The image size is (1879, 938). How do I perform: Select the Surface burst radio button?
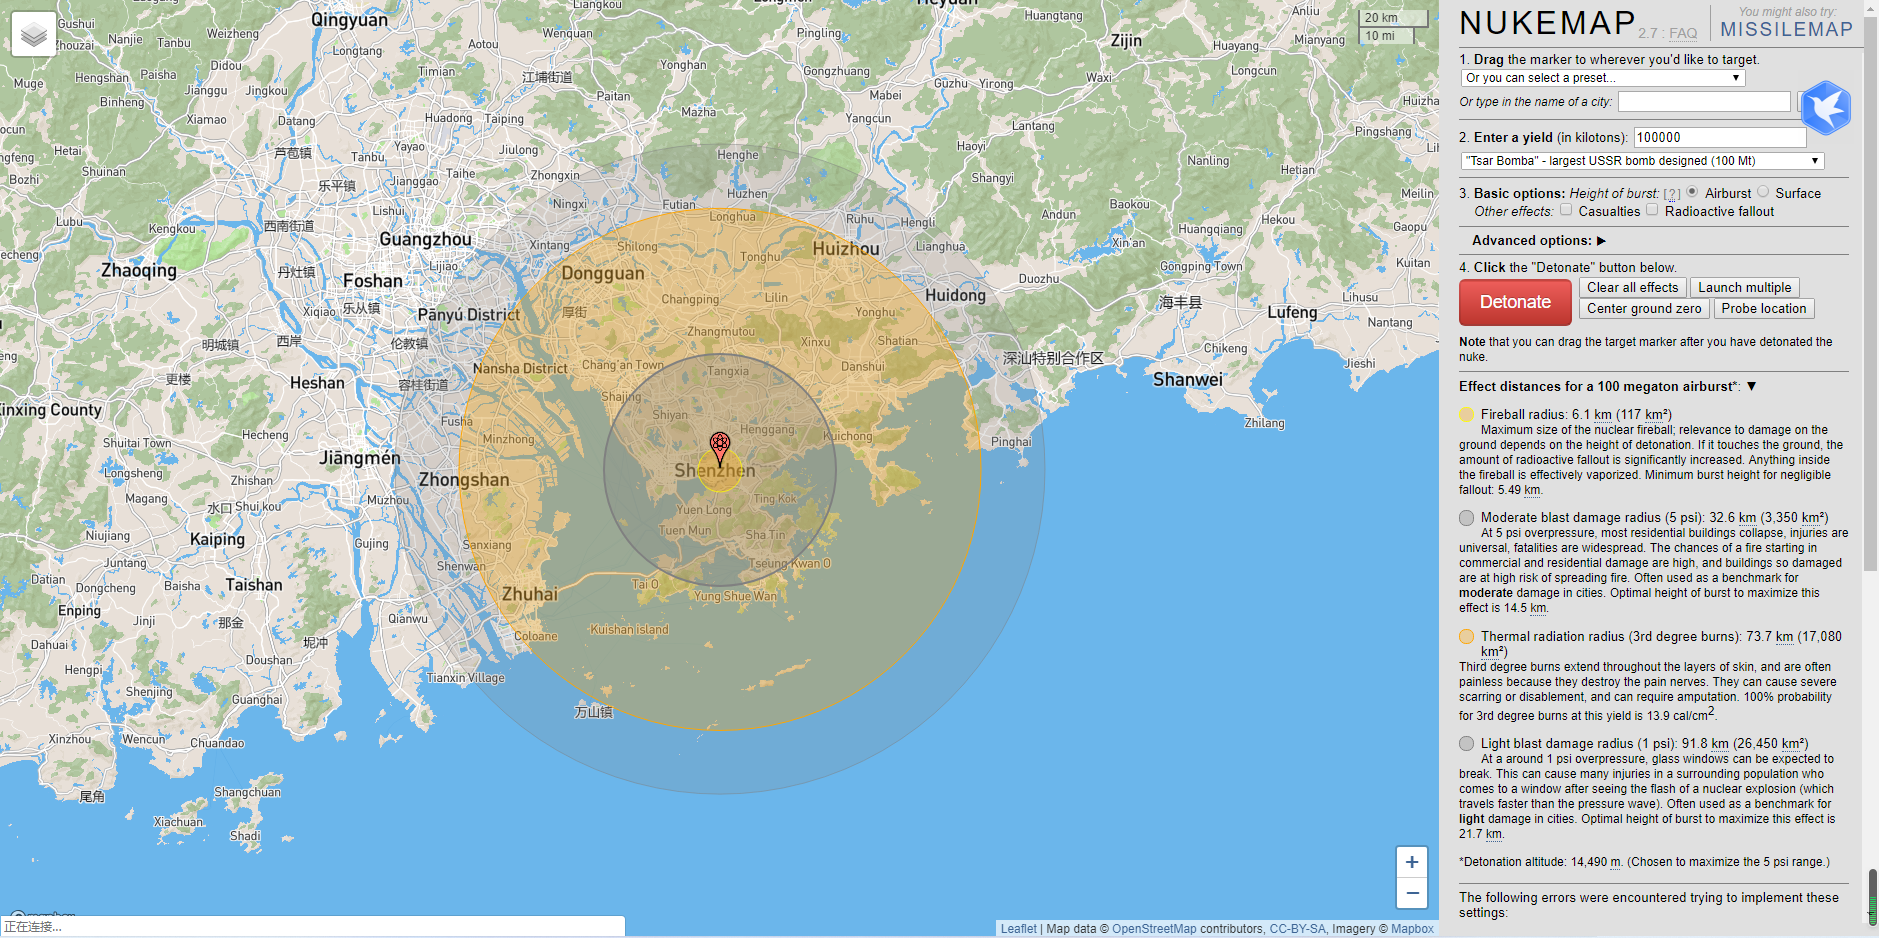tap(1763, 192)
